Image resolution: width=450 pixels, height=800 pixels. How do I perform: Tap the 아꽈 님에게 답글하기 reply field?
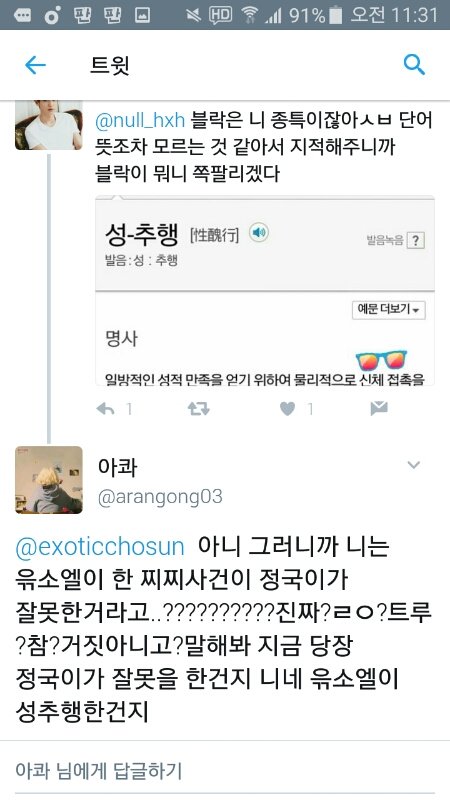point(225,770)
